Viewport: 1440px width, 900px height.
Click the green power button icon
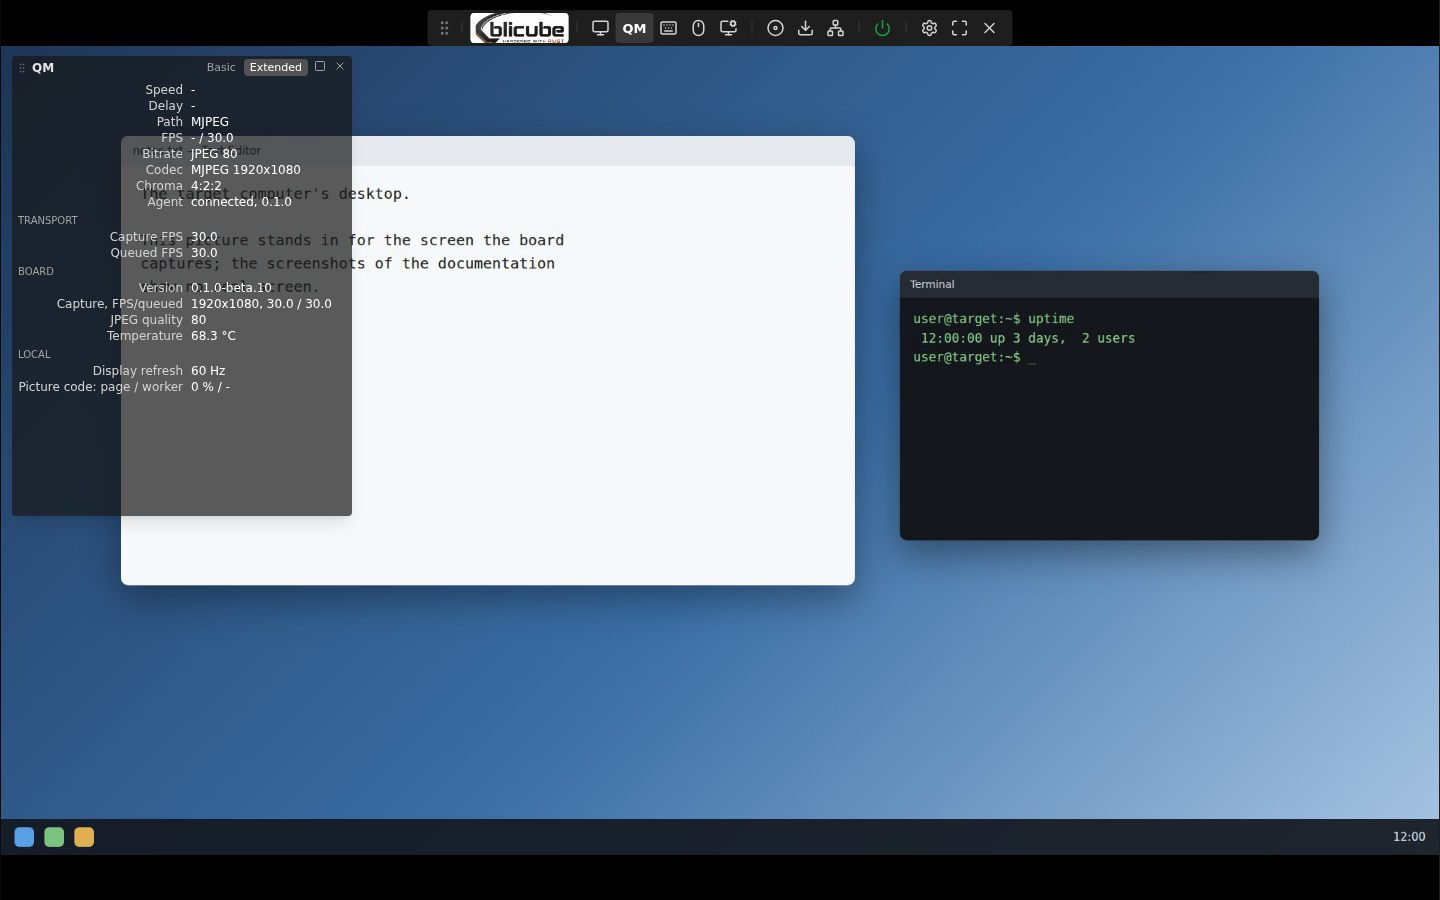882,28
